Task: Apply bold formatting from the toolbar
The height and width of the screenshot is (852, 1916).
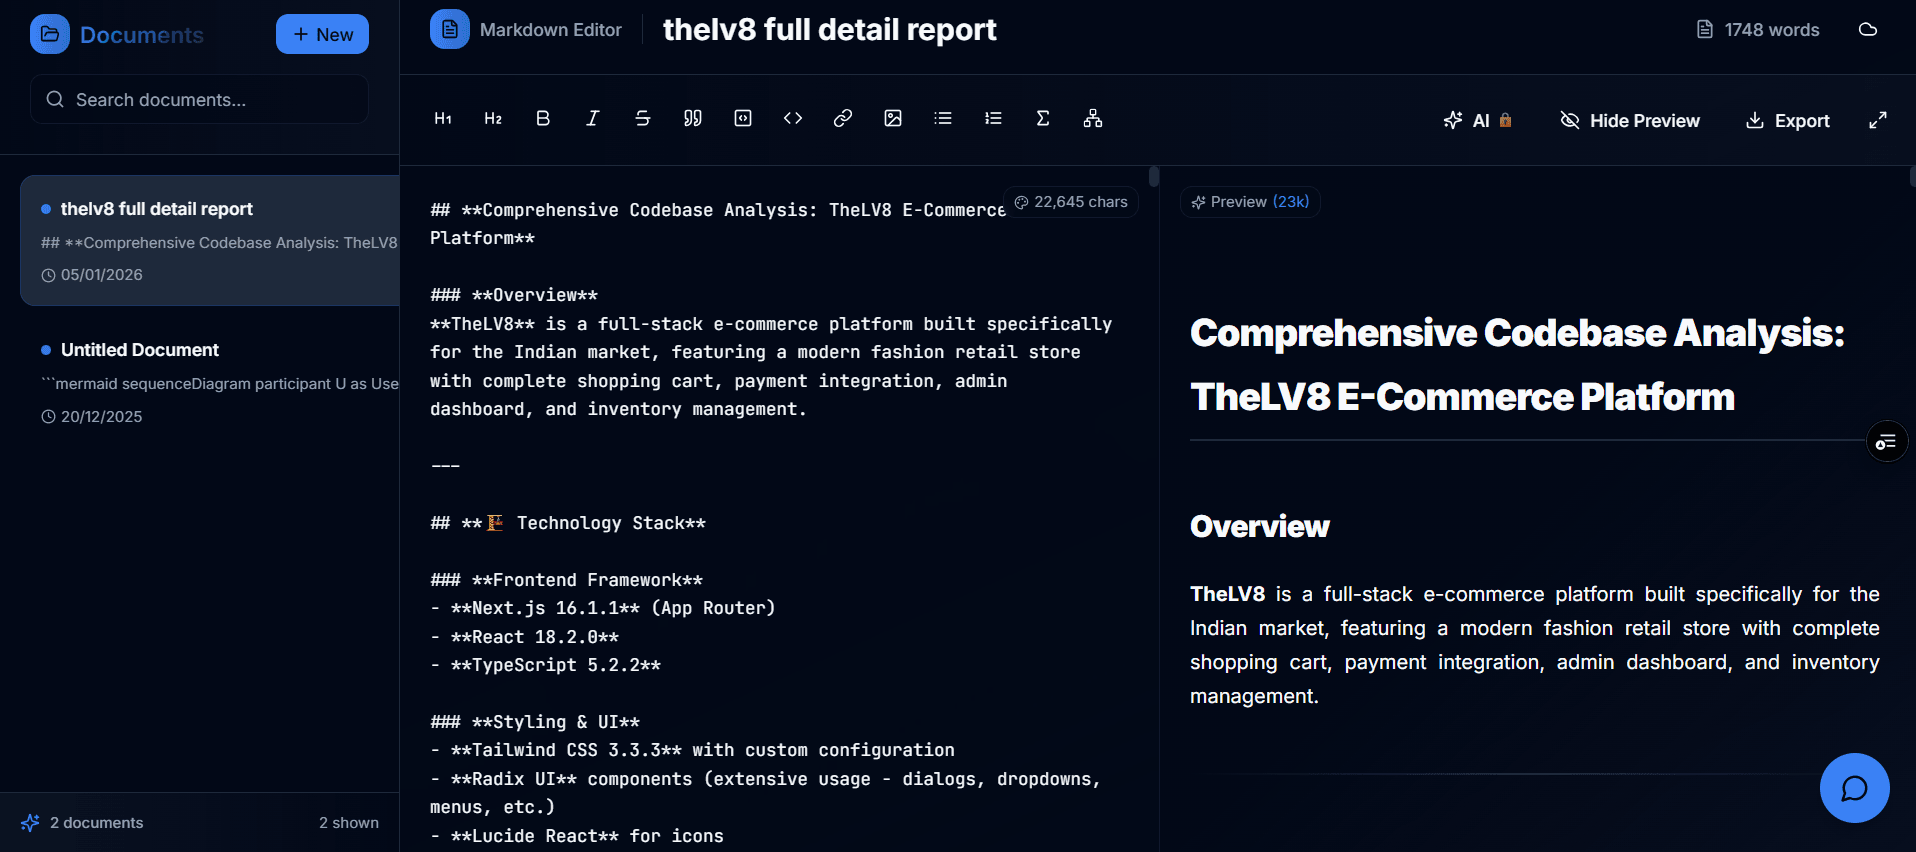Action: click(x=543, y=119)
